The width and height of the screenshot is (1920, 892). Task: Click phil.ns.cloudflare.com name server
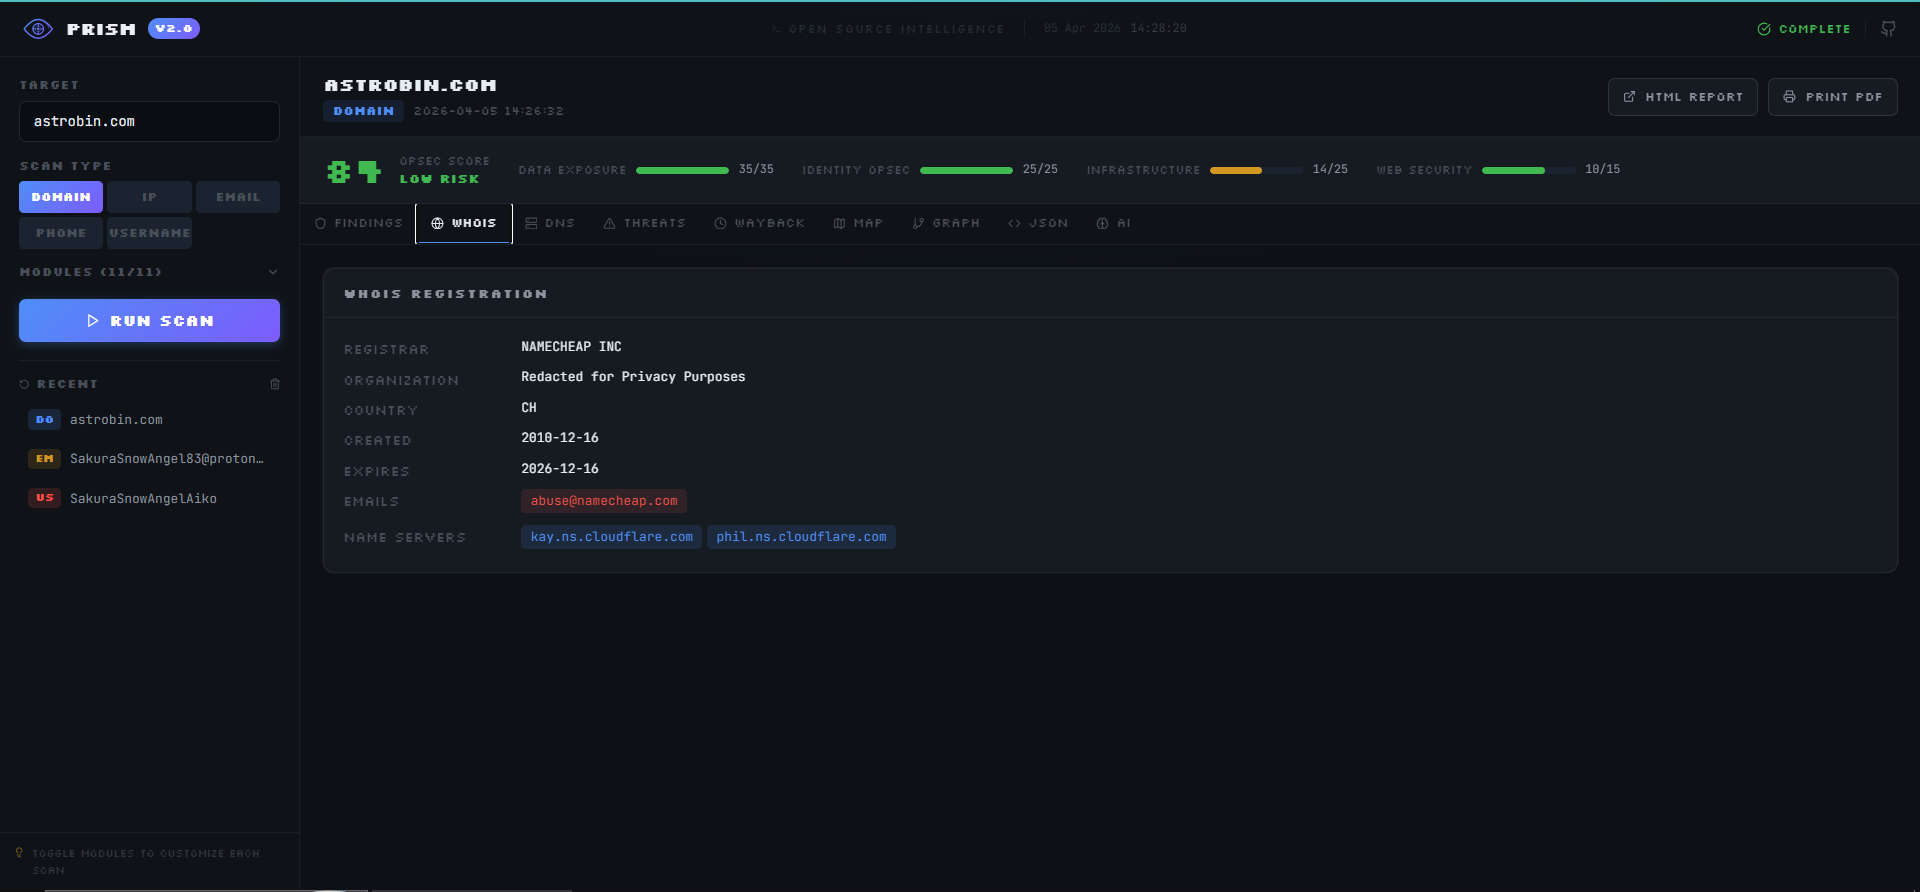point(801,537)
